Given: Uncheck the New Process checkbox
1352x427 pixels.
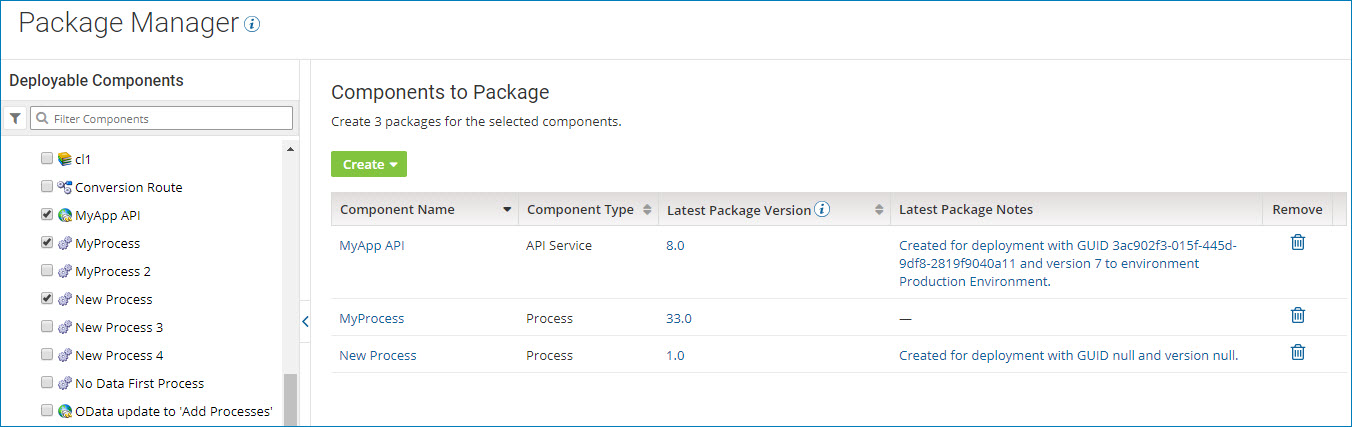Looking at the screenshot, I should point(47,298).
